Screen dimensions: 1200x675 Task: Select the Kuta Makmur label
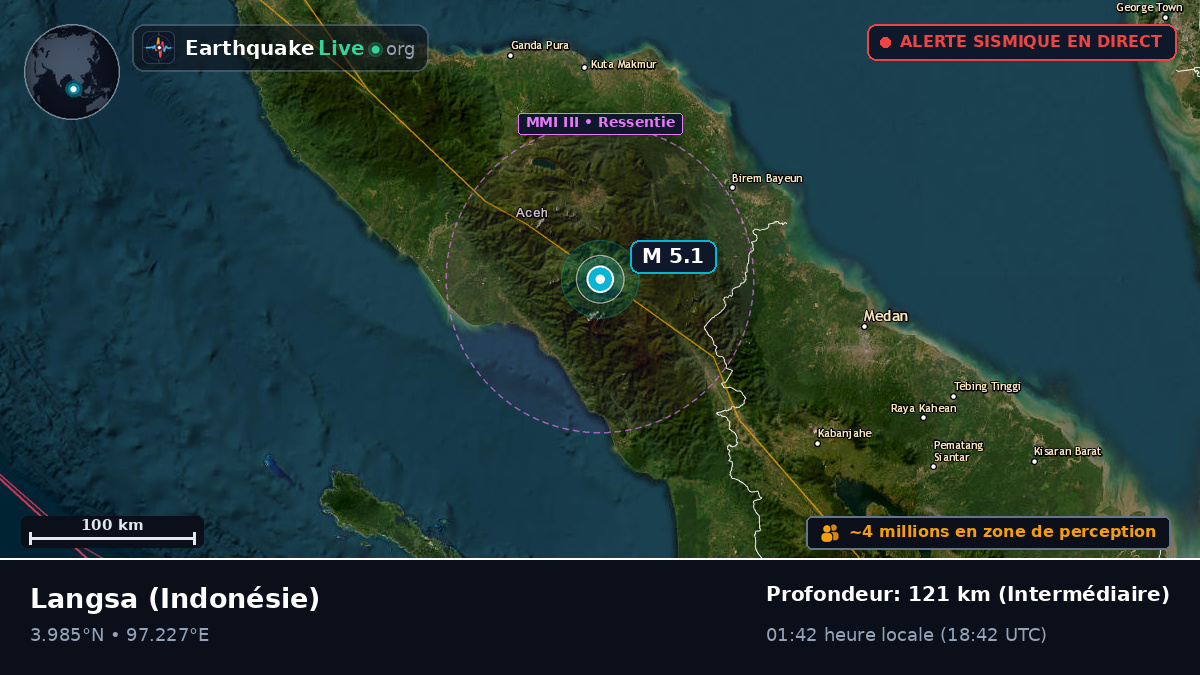pos(623,64)
